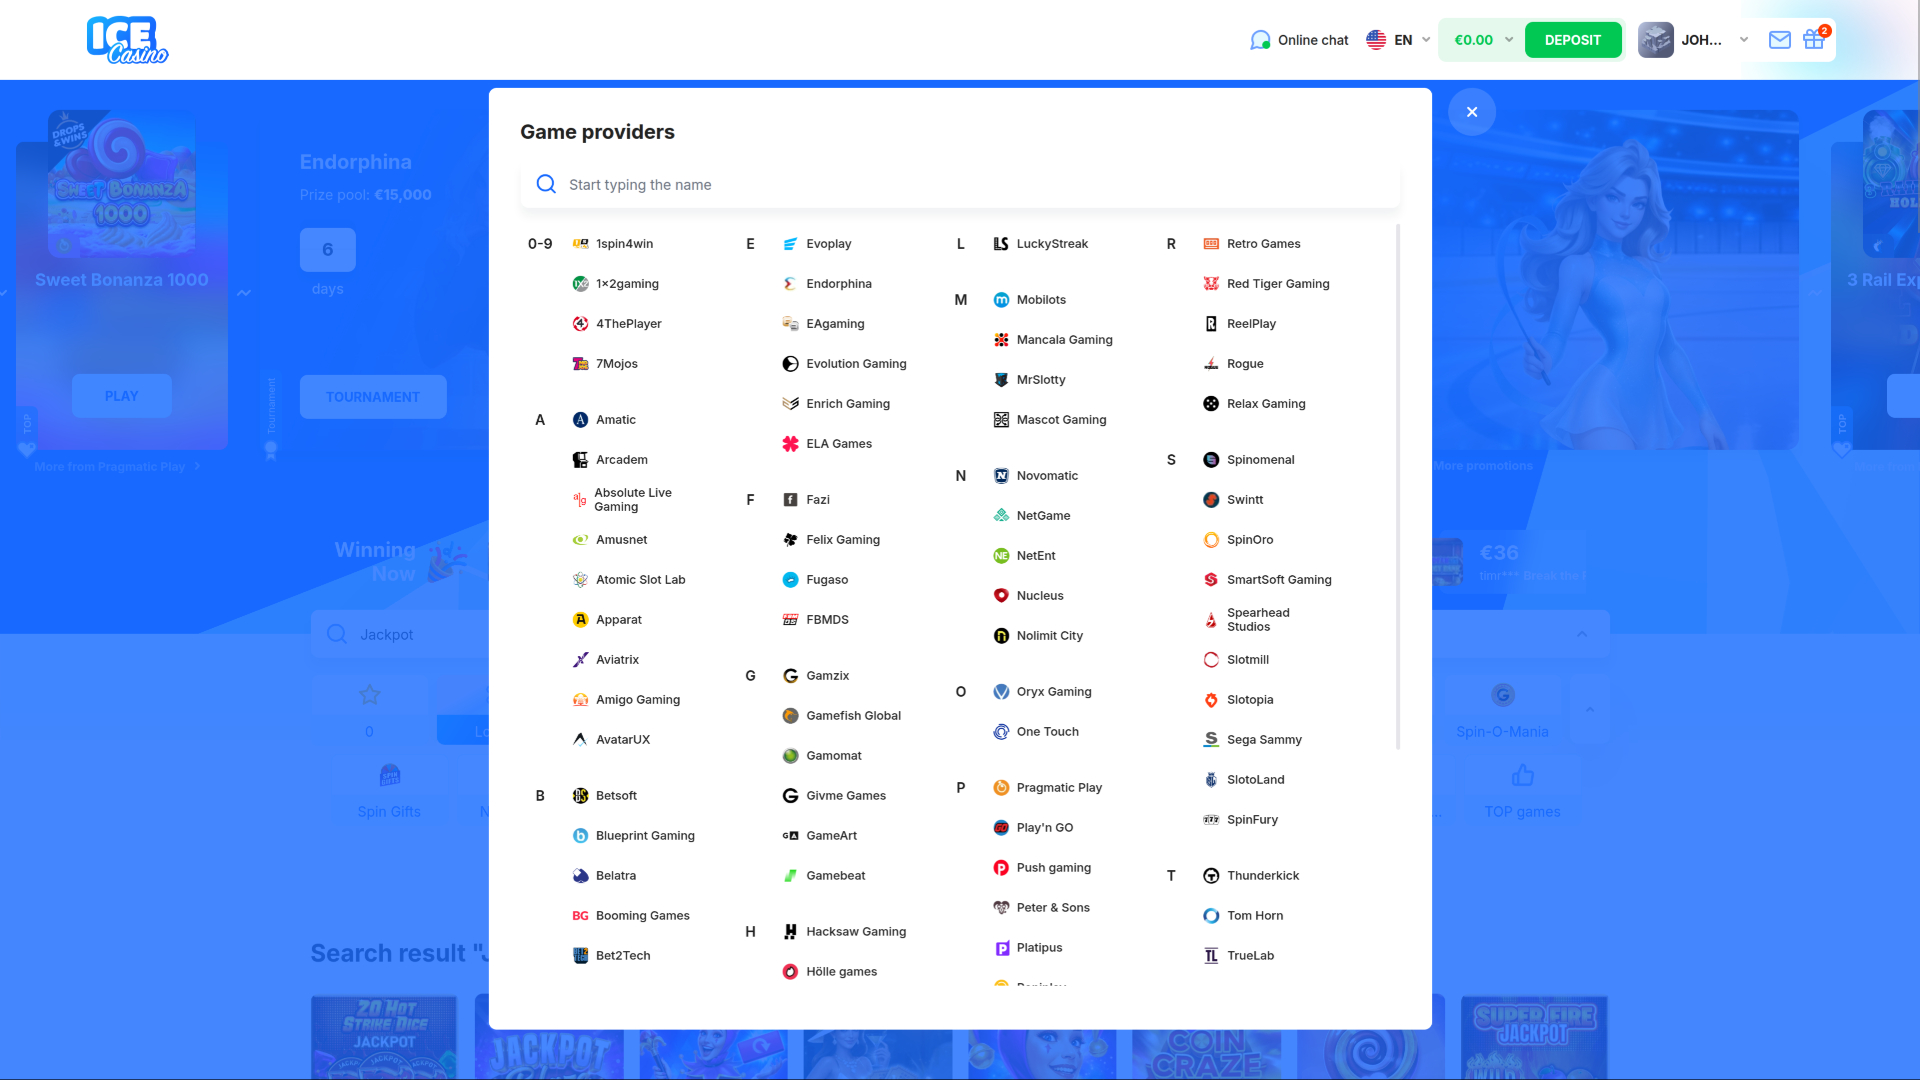Expand the JOH... account menu chevron
The image size is (1920, 1080).
point(1744,40)
